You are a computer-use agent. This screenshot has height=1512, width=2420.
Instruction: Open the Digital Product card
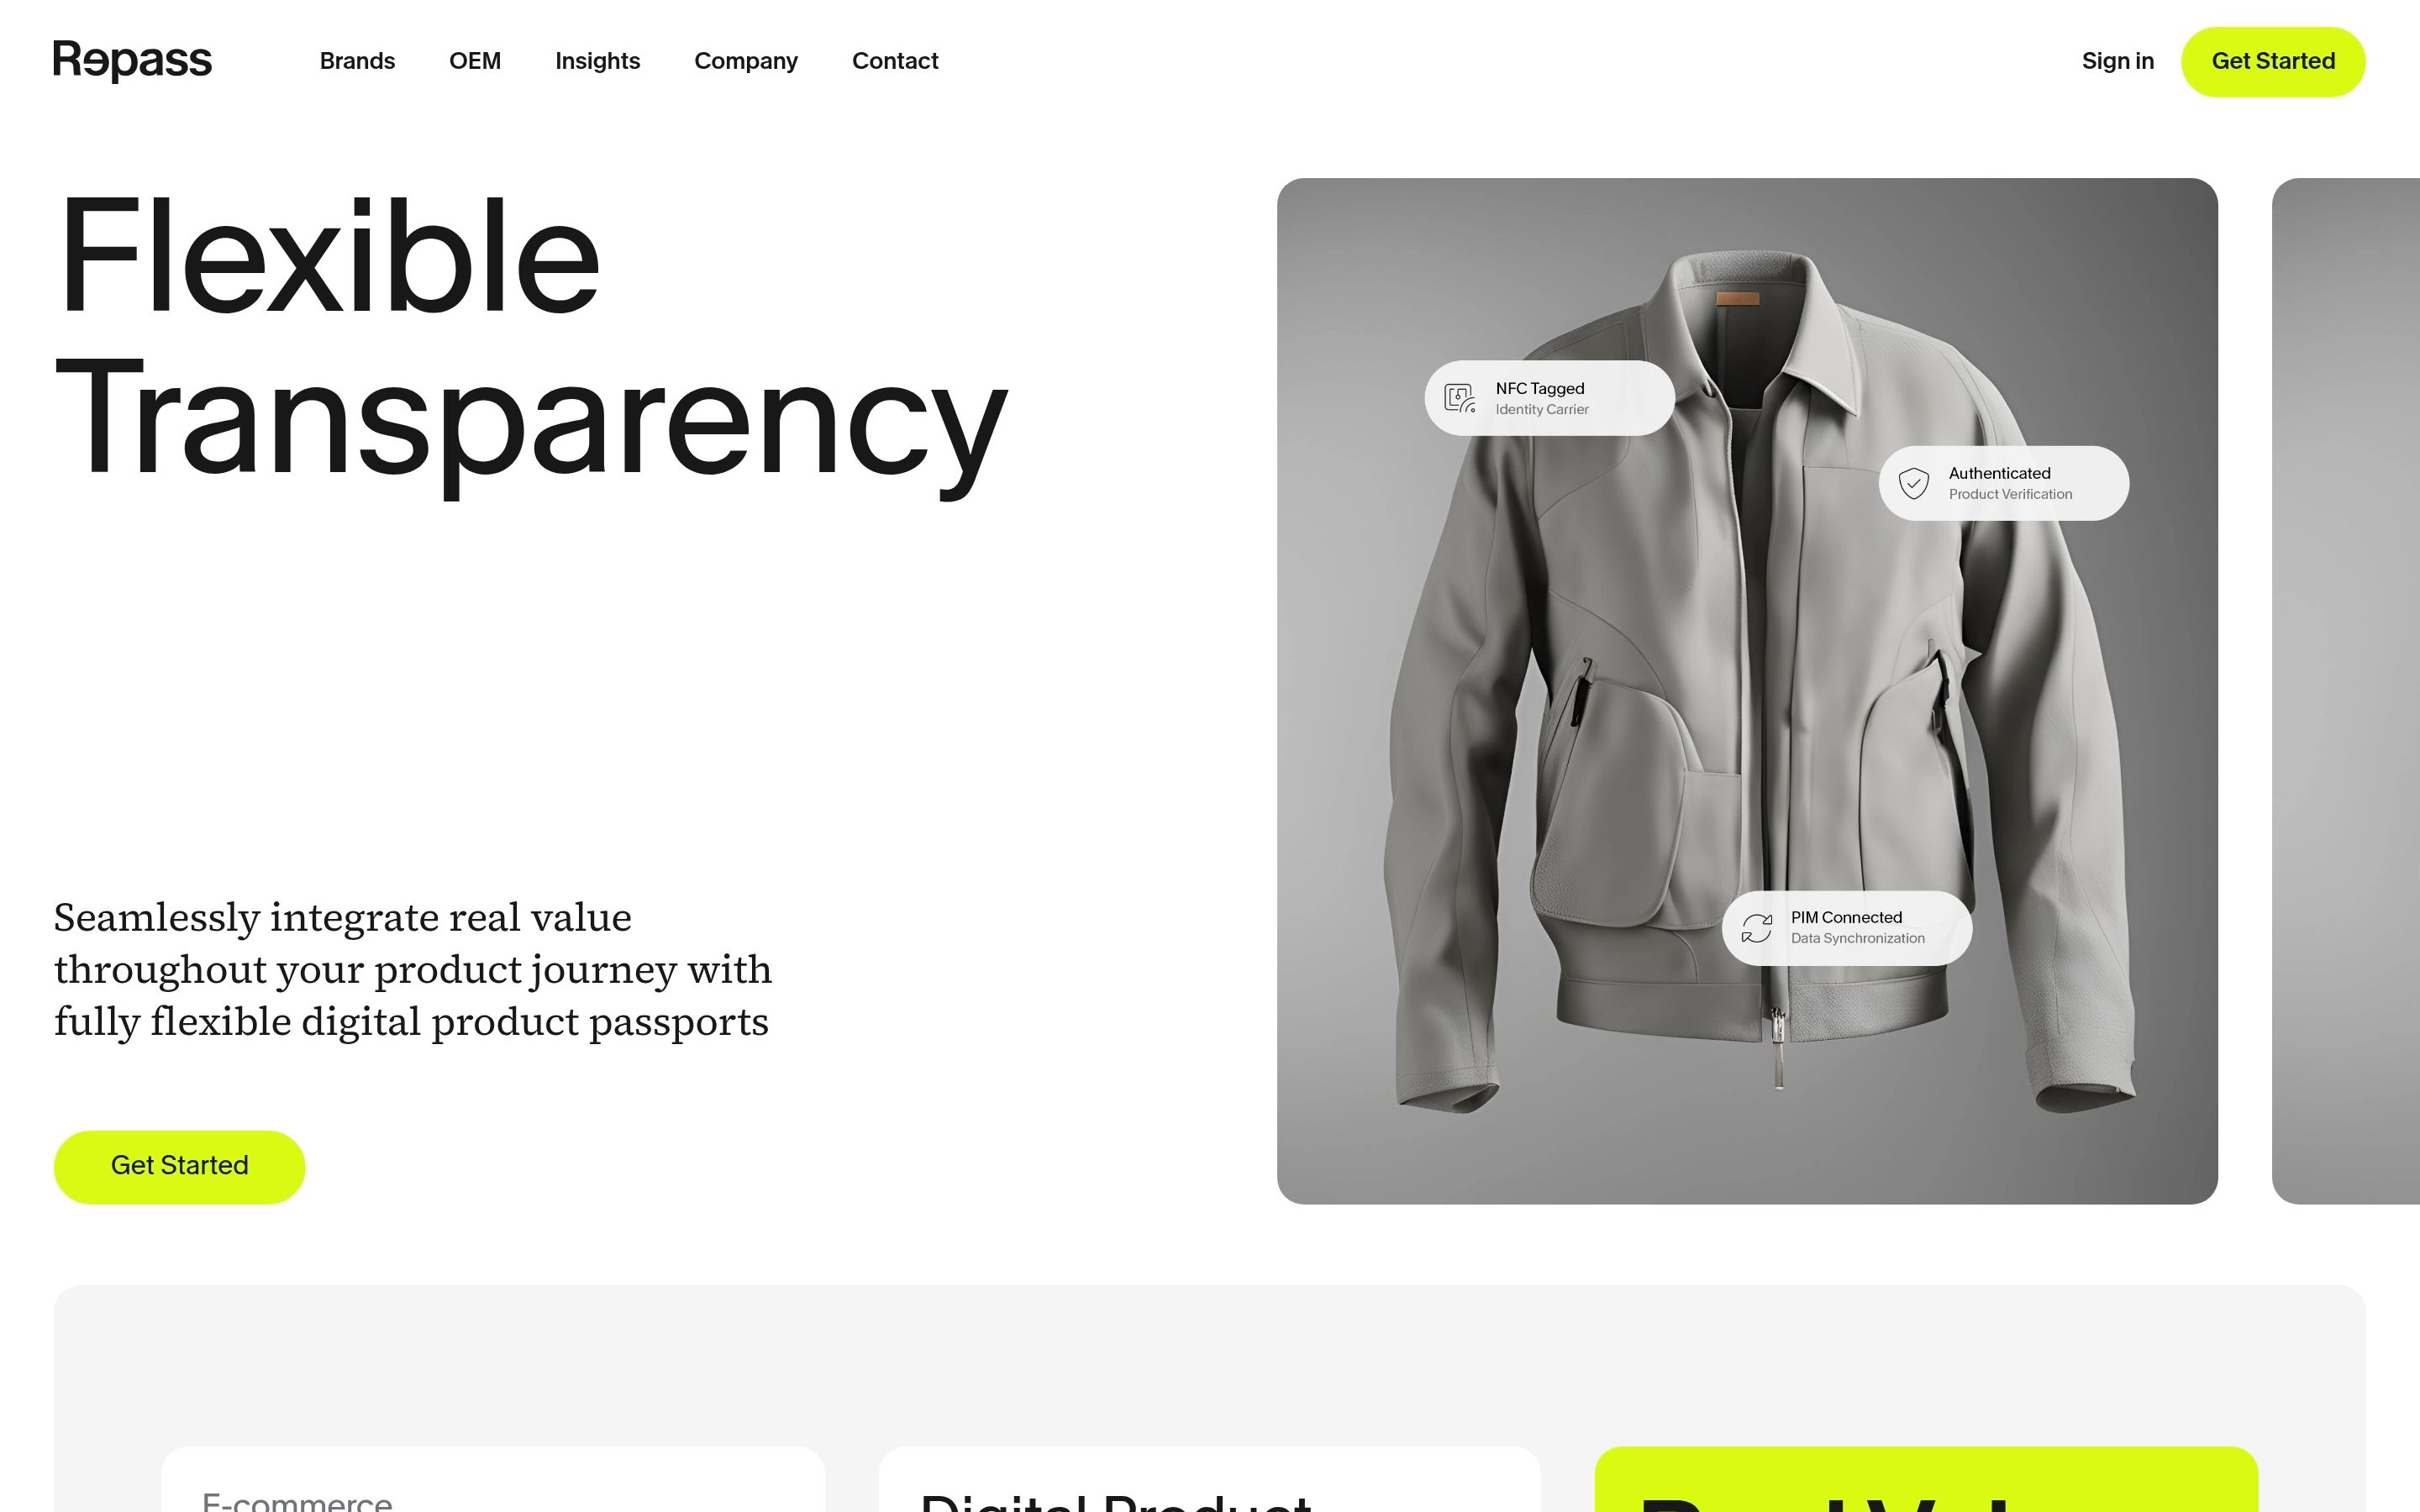1209,1479
